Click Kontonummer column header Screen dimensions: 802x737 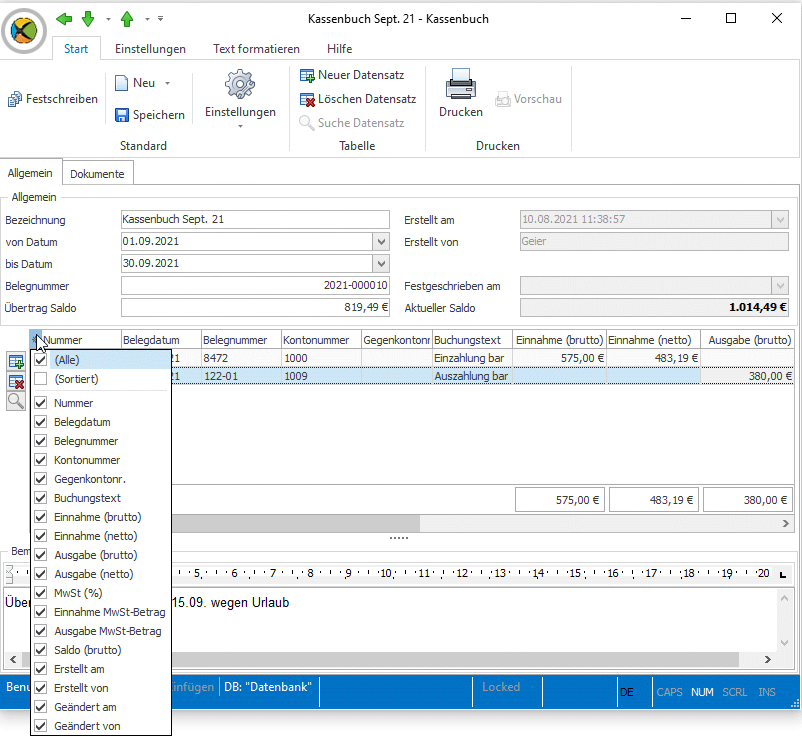coord(321,340)
